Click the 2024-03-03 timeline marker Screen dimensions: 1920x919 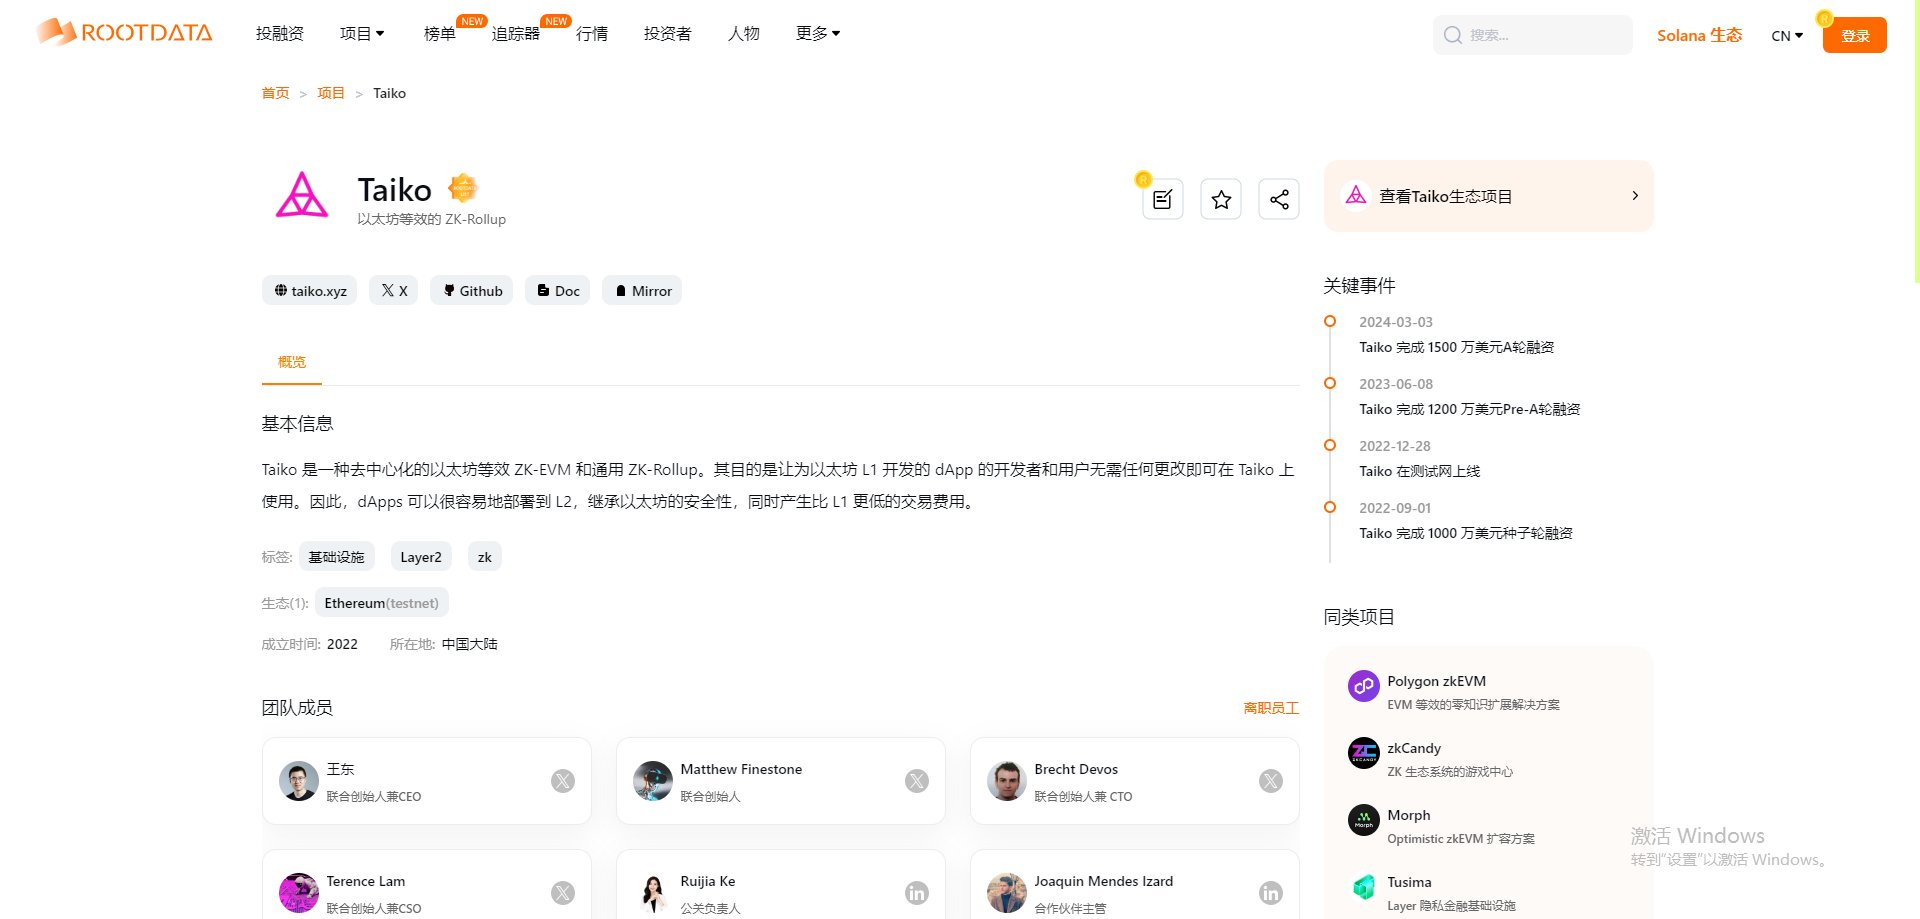pyautogui.click(x=1330, y=321)
